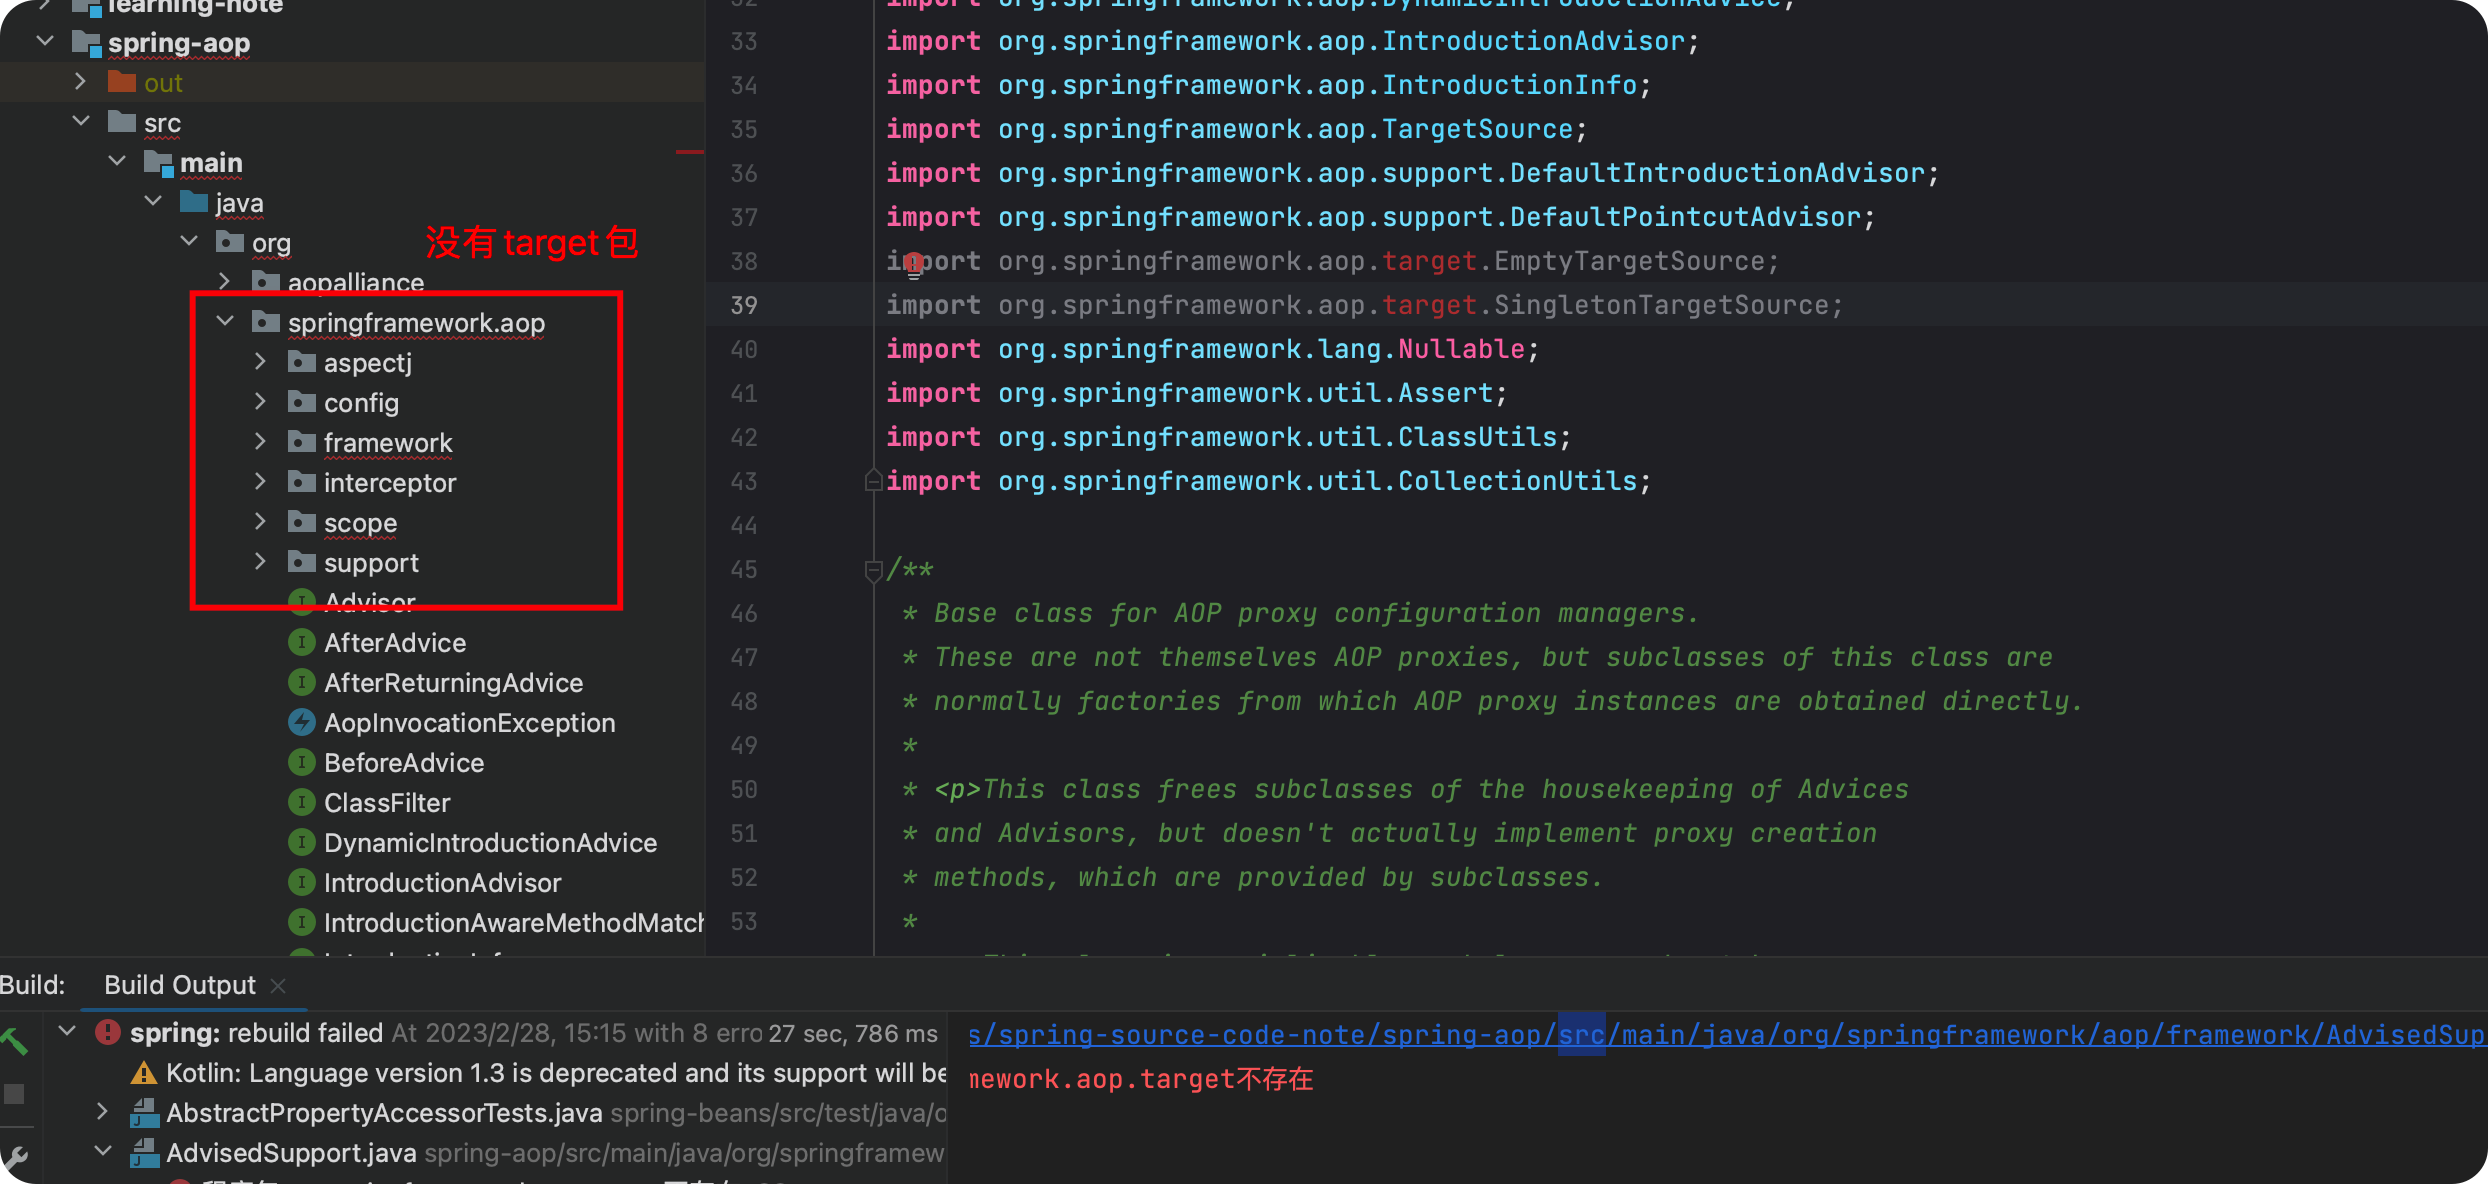Viewport: 2488px width, 1184px height.
Task: Open the AdvisedSupport source path link
Action: pyautogui.click(x=1727, y=1035)
